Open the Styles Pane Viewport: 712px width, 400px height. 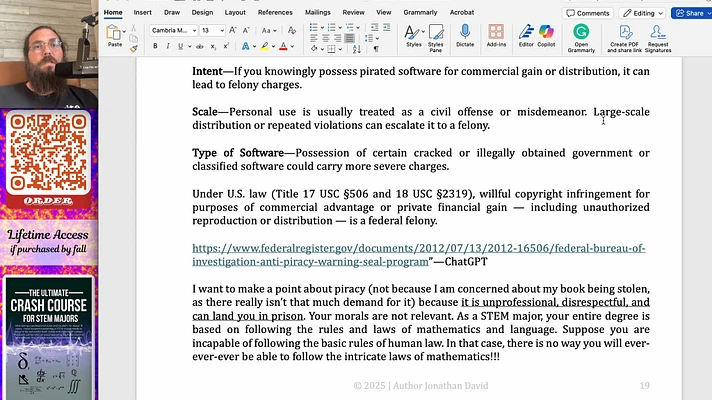(435, 38)
